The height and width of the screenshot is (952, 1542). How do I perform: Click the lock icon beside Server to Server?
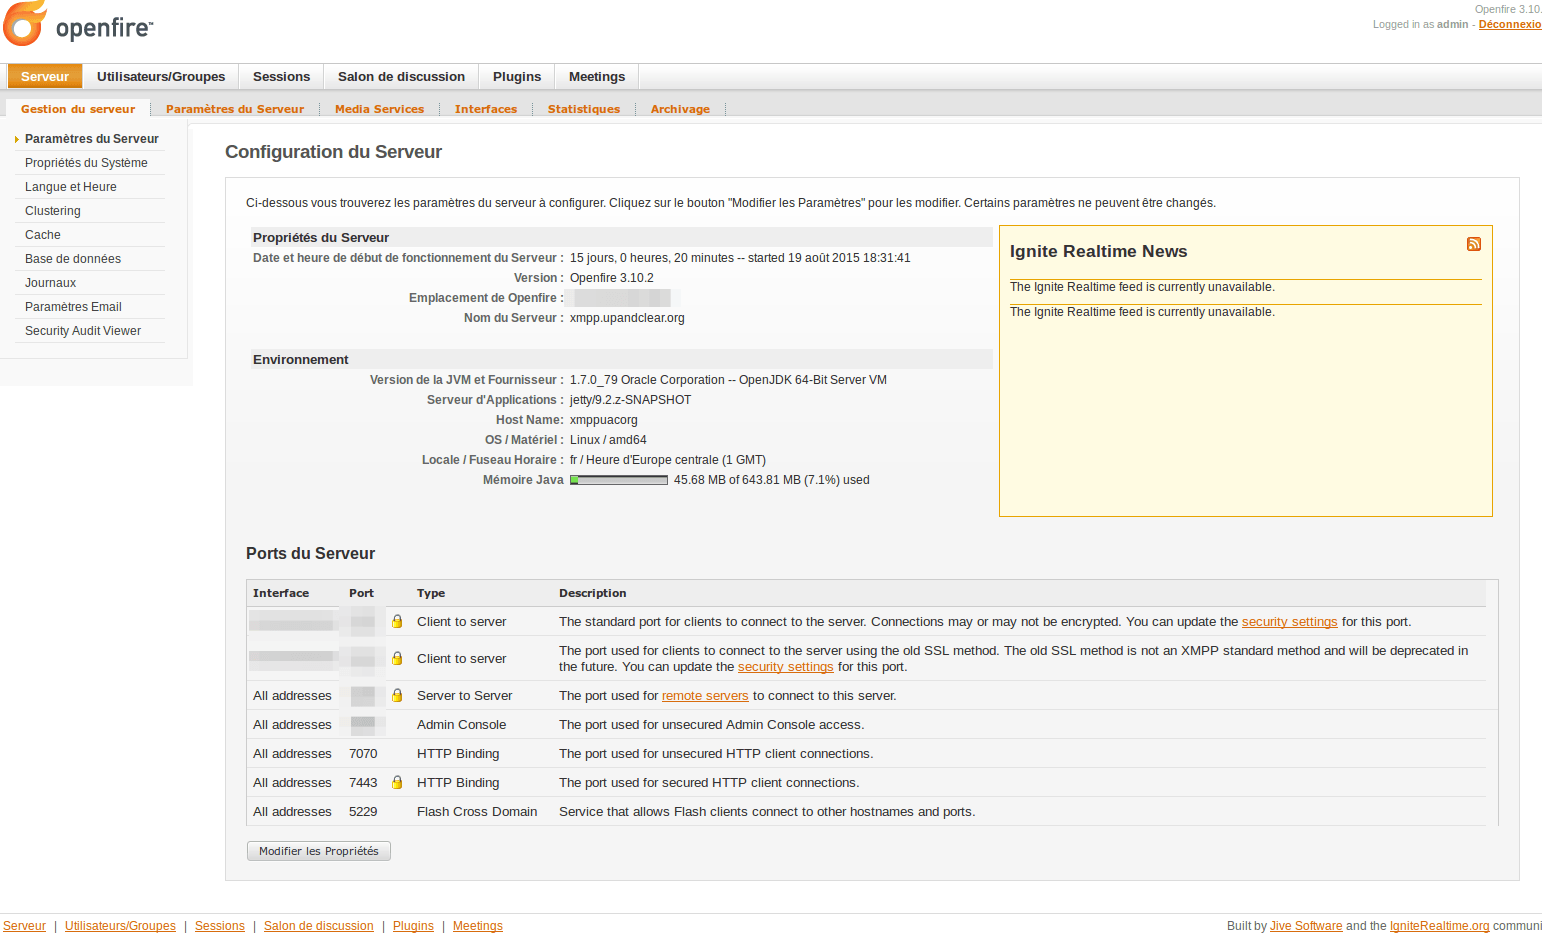pos(397,695)
